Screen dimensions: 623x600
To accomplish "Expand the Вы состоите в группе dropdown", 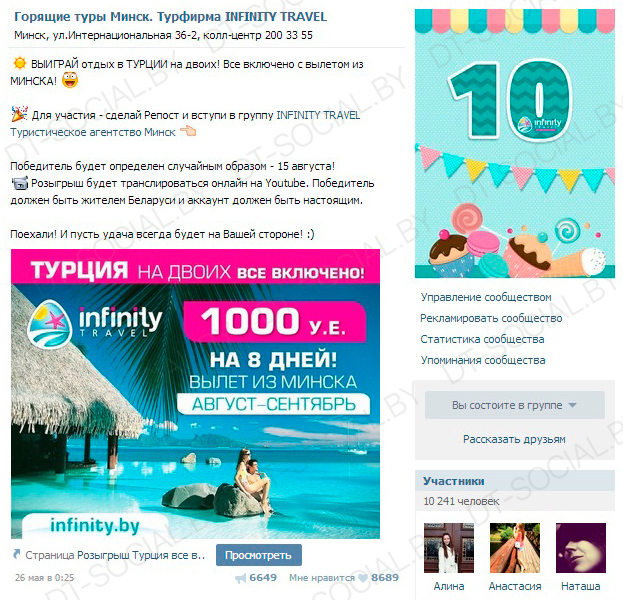I will tap(515, 405).
